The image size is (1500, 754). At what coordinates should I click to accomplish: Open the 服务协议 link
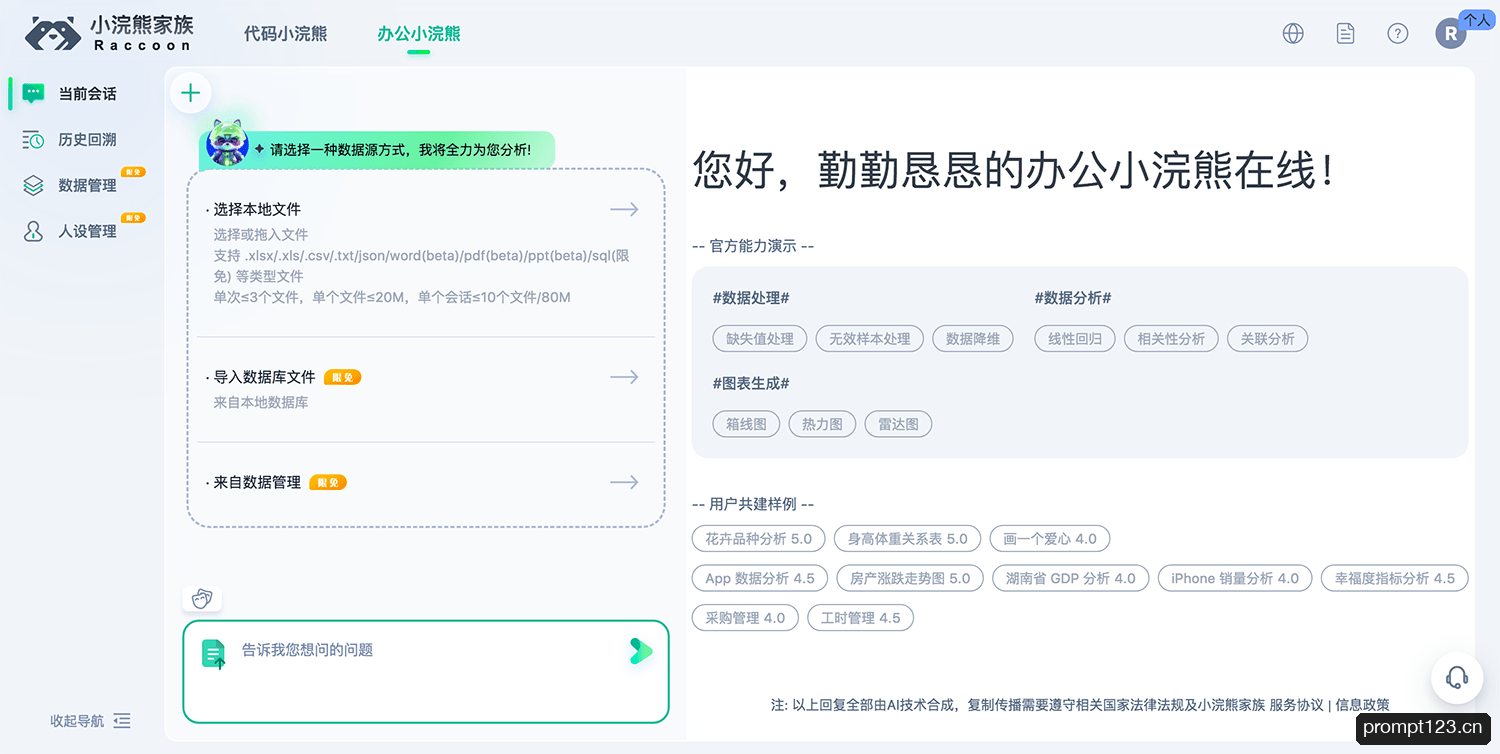click(x=1297, y=705)
